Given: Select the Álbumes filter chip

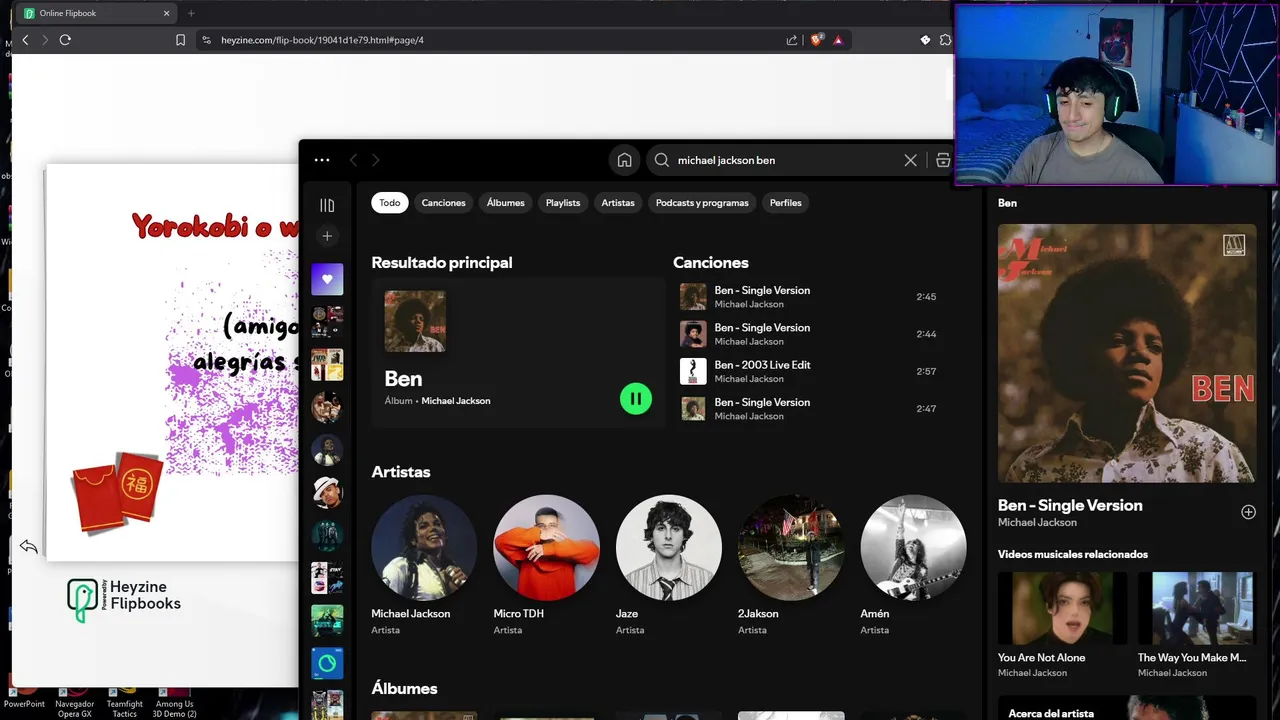Looking at the screenshot, I should click(x=505, y=203).
